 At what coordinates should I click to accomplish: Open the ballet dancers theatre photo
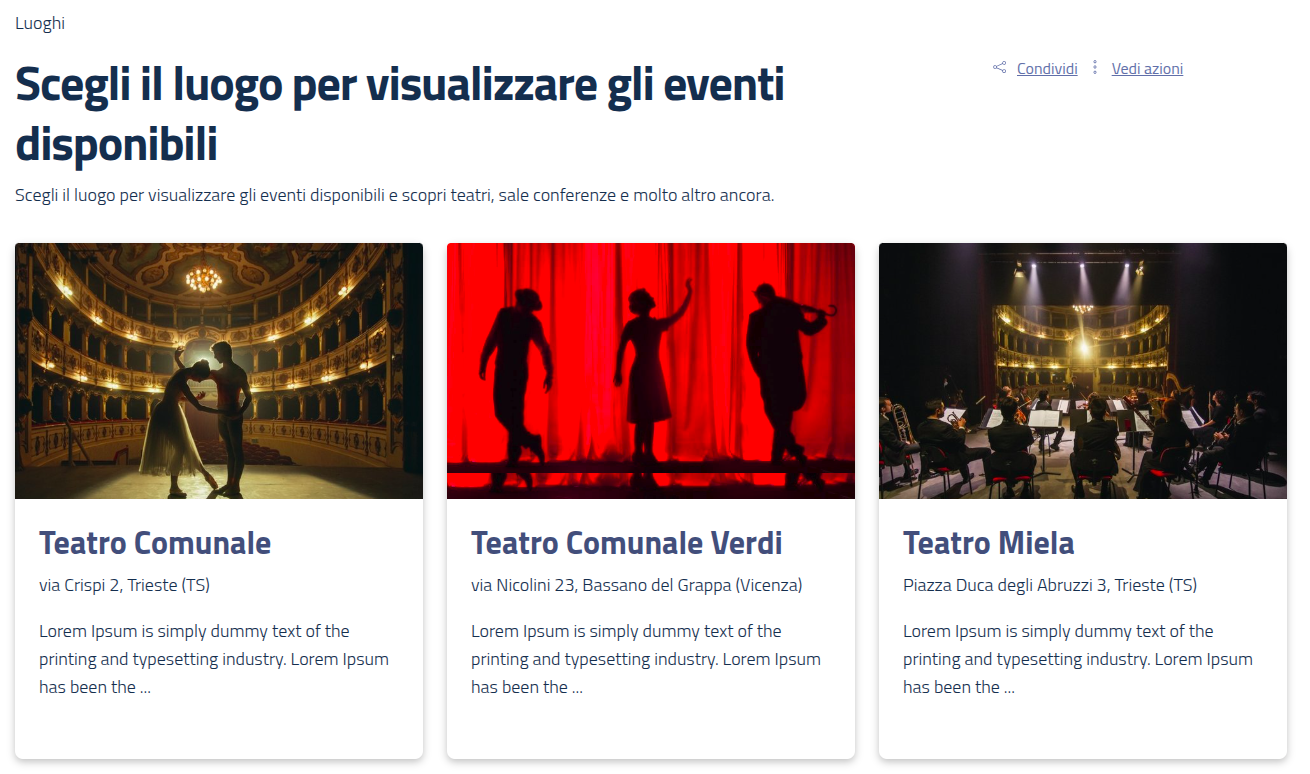pyautogui.click(x=219, y=371)
